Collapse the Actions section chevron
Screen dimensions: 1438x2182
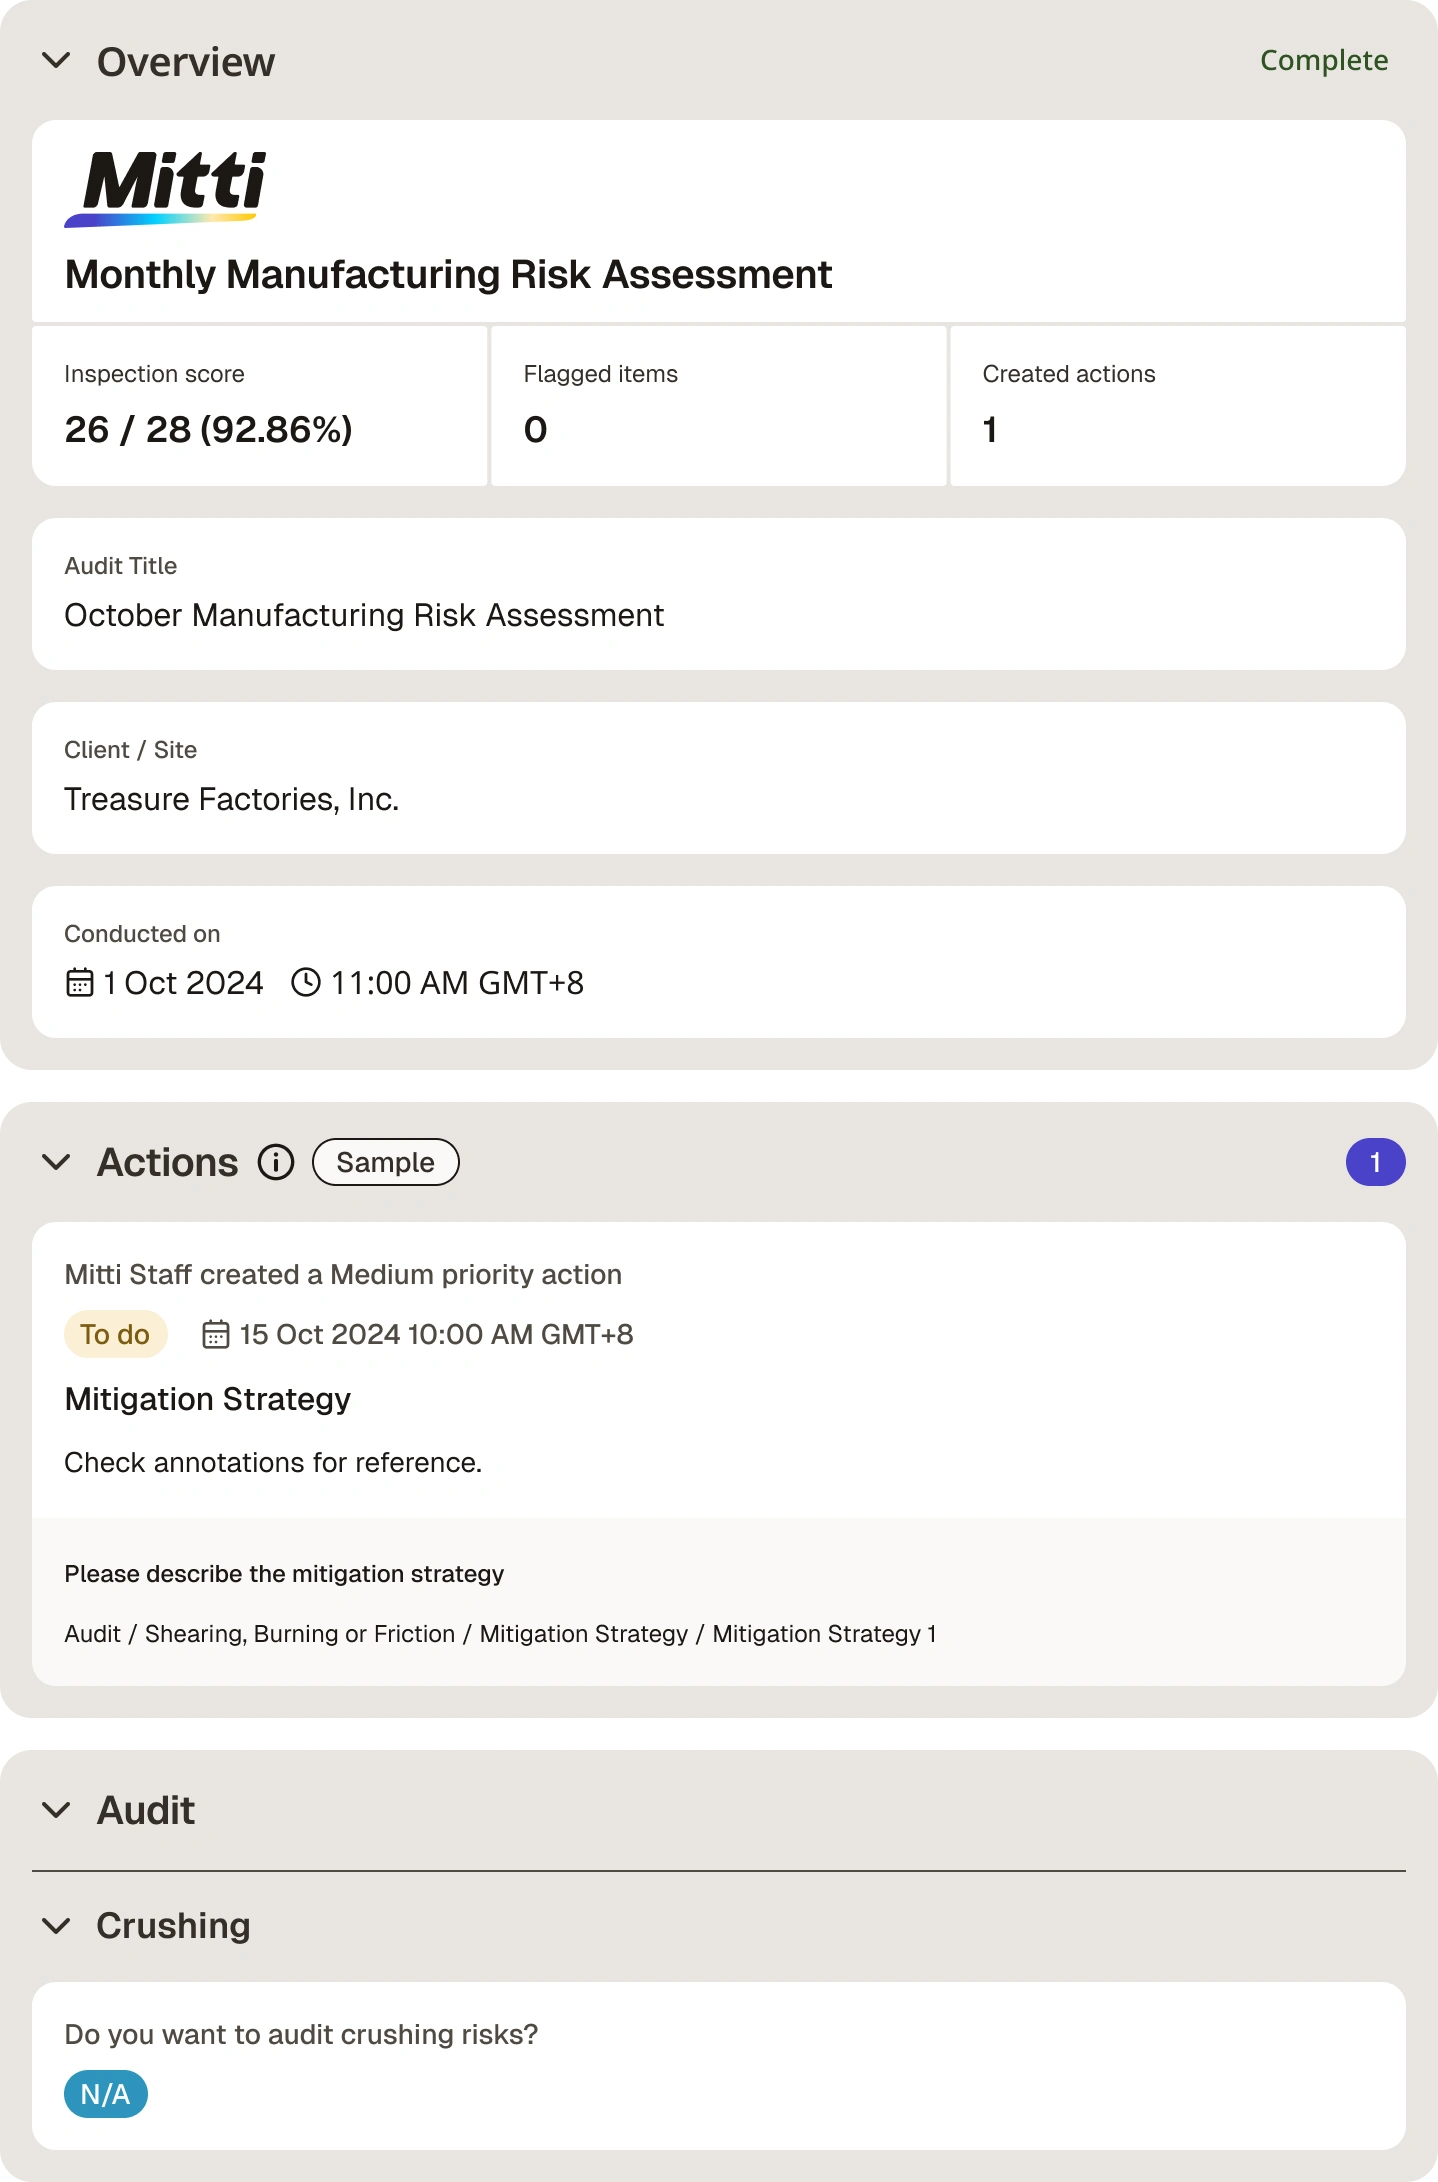point(57,1162)
